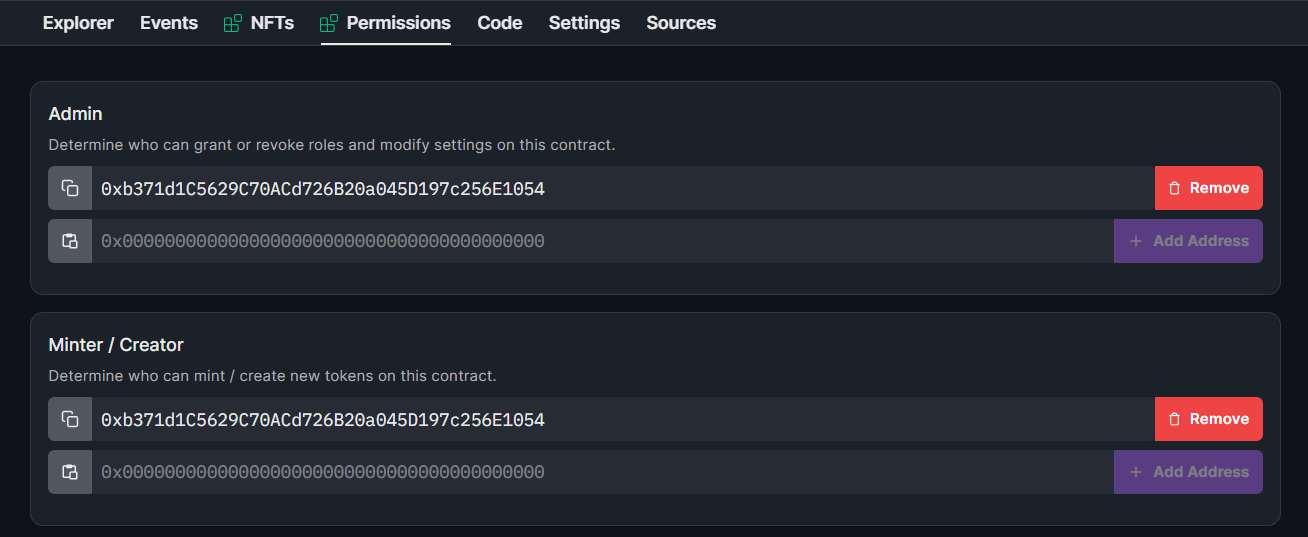Paste from clipboard into Admin address field
1308x537 pixels.
[70, 241]
